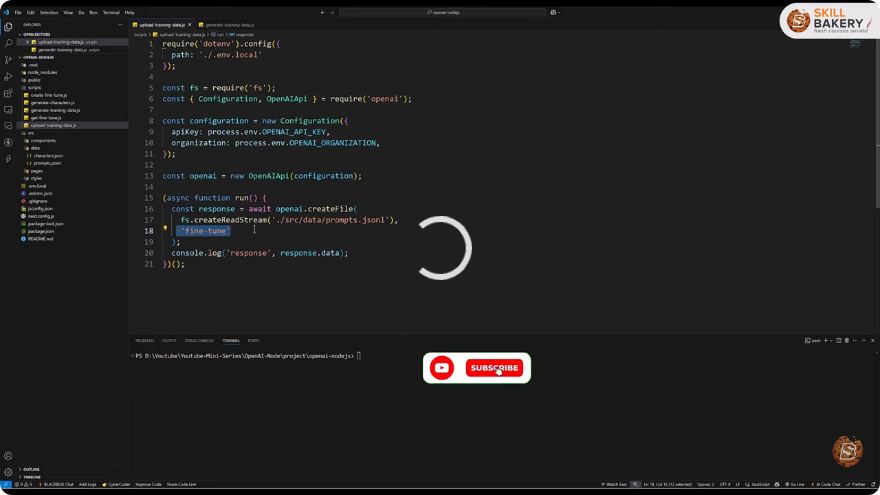Image resolution: width=880 pixels, height=495 pixels.
Task: Open create-fine-tune.js in explorer
Action: point(49,95)
